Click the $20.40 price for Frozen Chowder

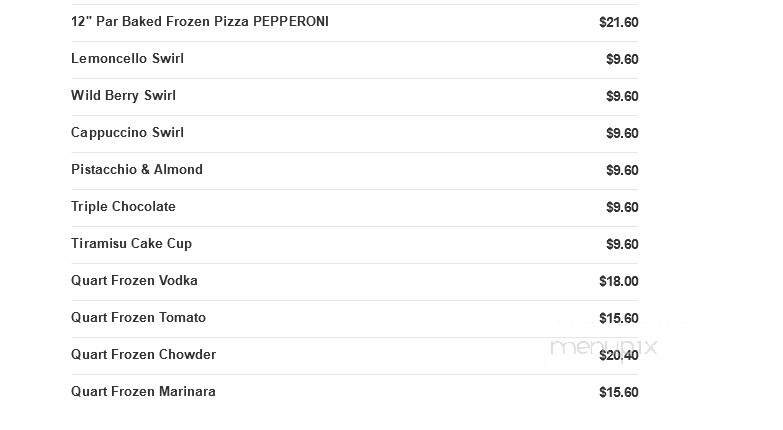619,355
